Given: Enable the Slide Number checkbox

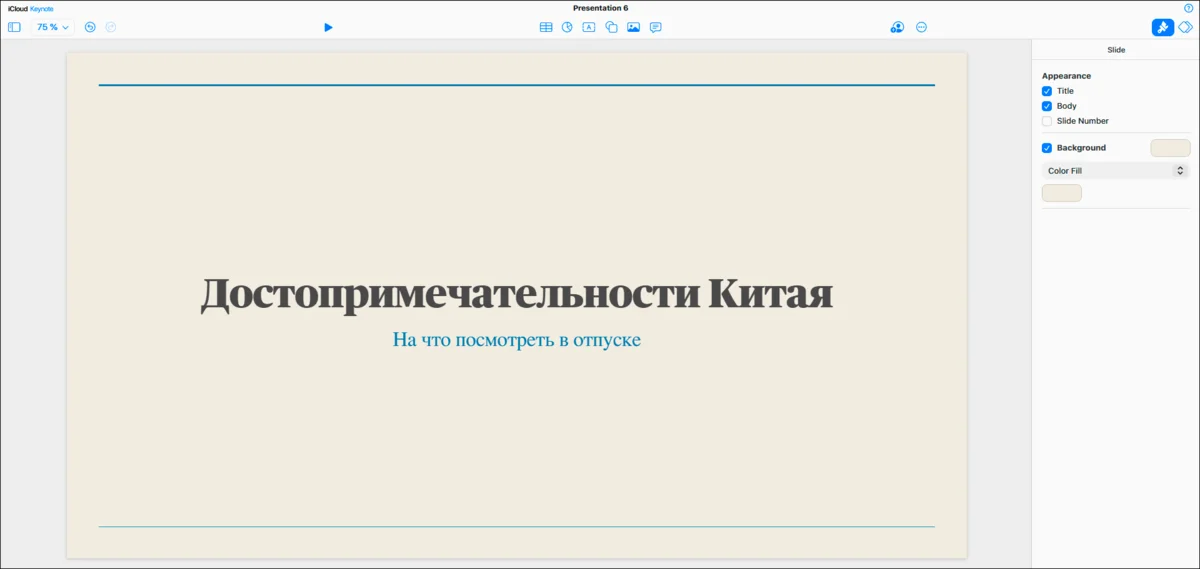Looking at the screenshot, I should [1047, 121].
